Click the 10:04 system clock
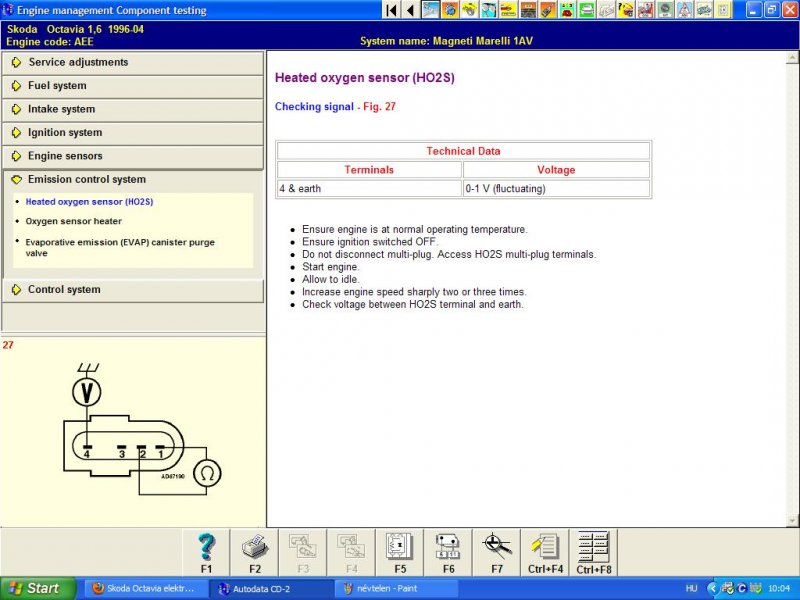This screenshot has width=800, height=600. pyautogui.click(x=779, y=588)
